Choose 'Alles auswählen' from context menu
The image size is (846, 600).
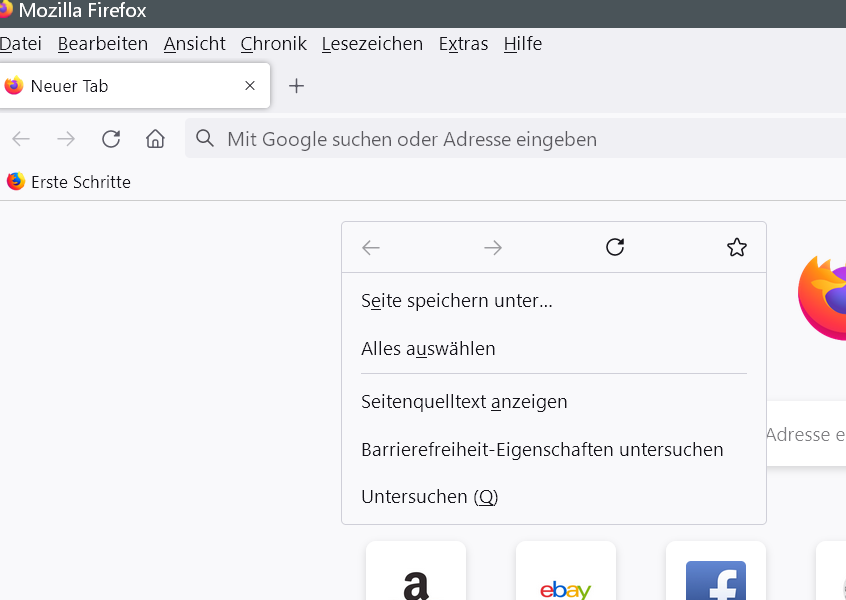click(428, 349)
